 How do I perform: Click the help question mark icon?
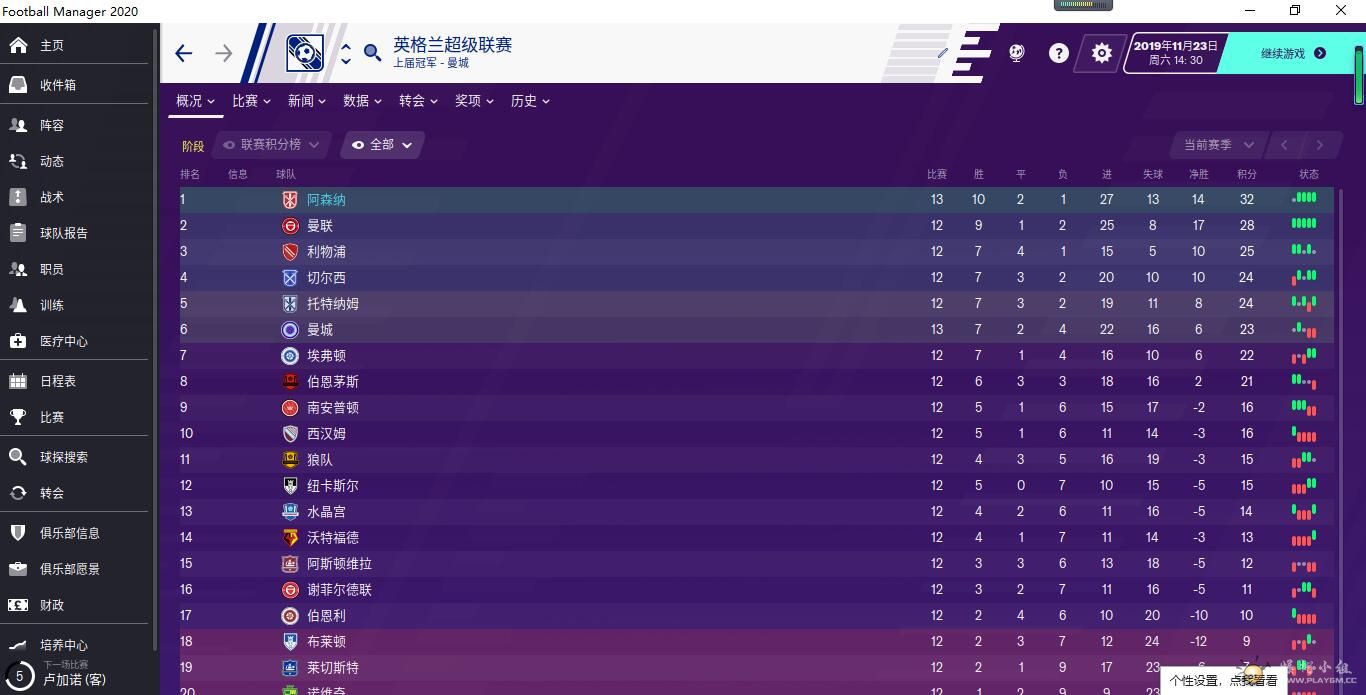(1058, 53)
